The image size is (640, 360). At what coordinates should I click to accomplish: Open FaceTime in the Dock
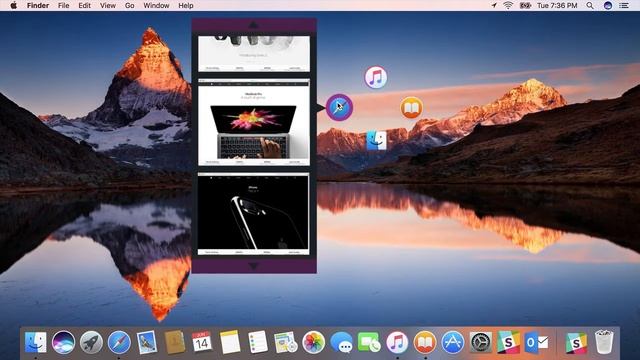point(369,342)
